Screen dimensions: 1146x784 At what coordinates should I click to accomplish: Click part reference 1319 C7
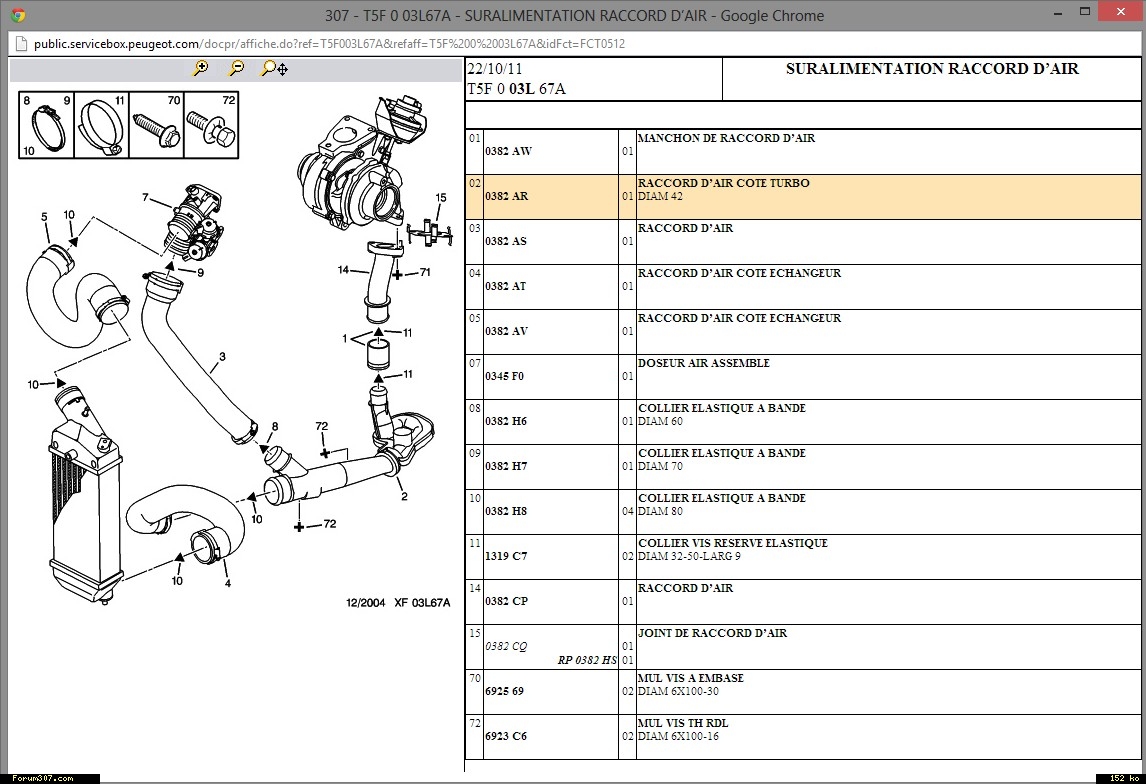pos(505,557)
